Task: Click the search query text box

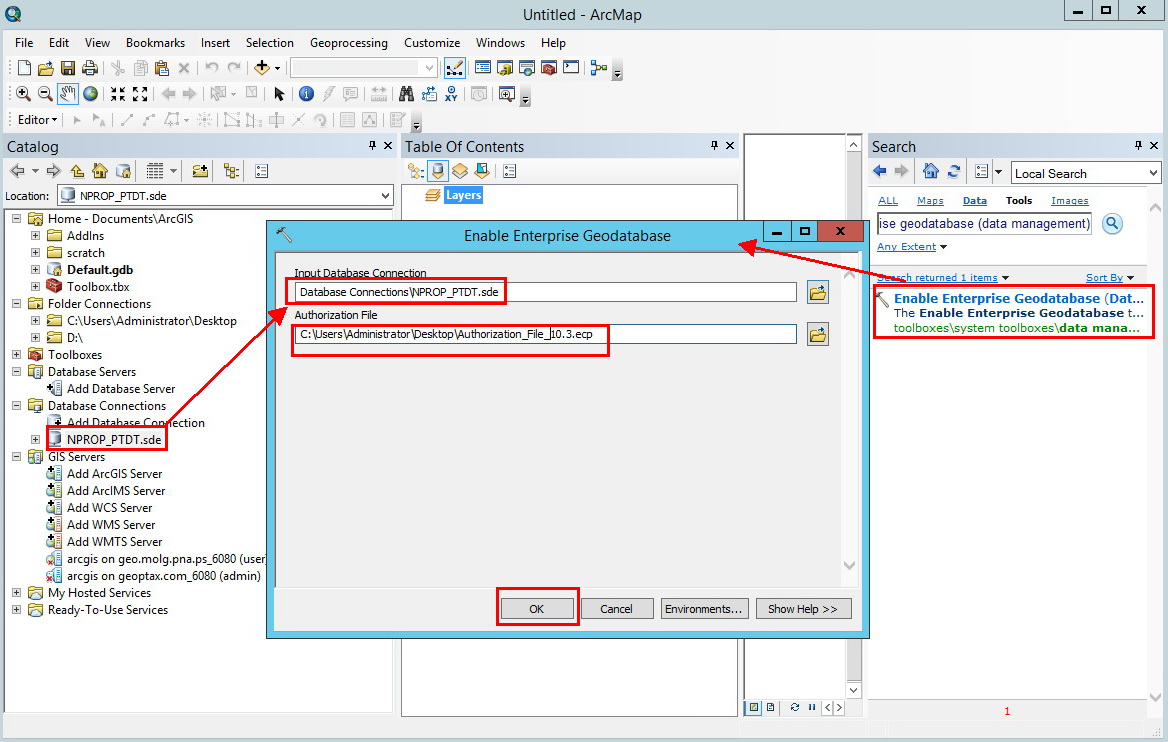Action: pos(984,223)
